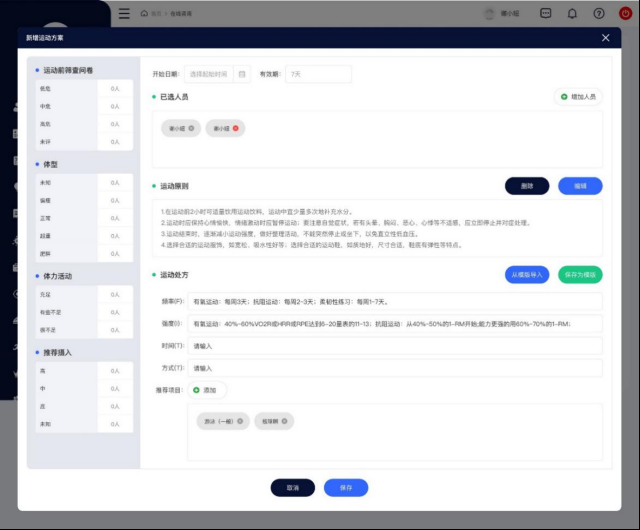Screen dimensions: 640x530
Task: Click principle line 1 about 运动饮料
Action: pyautogui.click(x=257, y=212)
